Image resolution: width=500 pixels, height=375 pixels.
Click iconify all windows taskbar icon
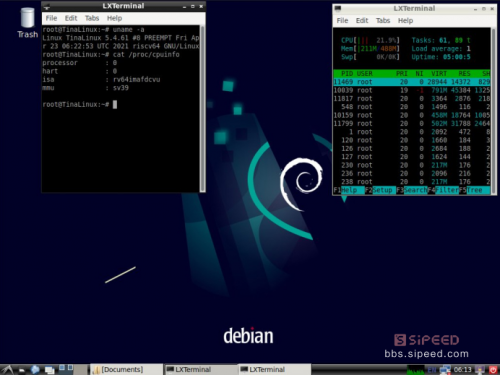coord(50,370)
